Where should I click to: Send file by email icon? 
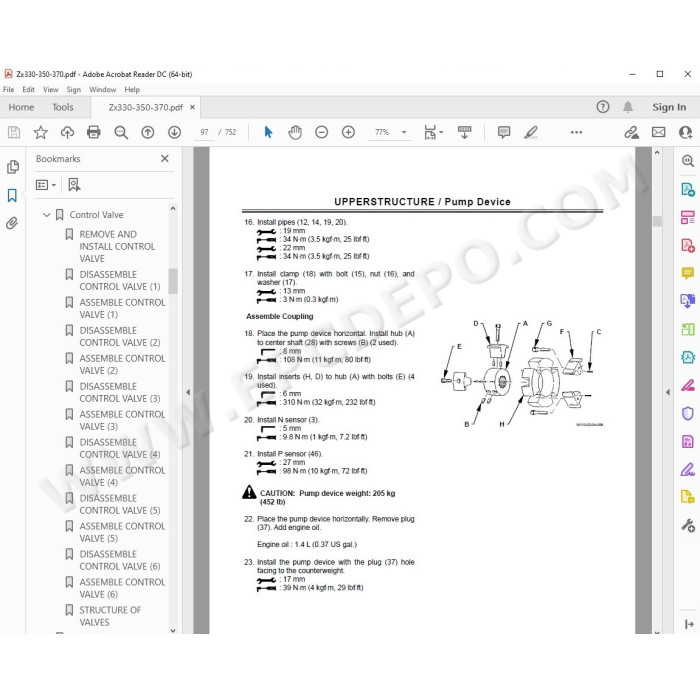pos(658,132)
